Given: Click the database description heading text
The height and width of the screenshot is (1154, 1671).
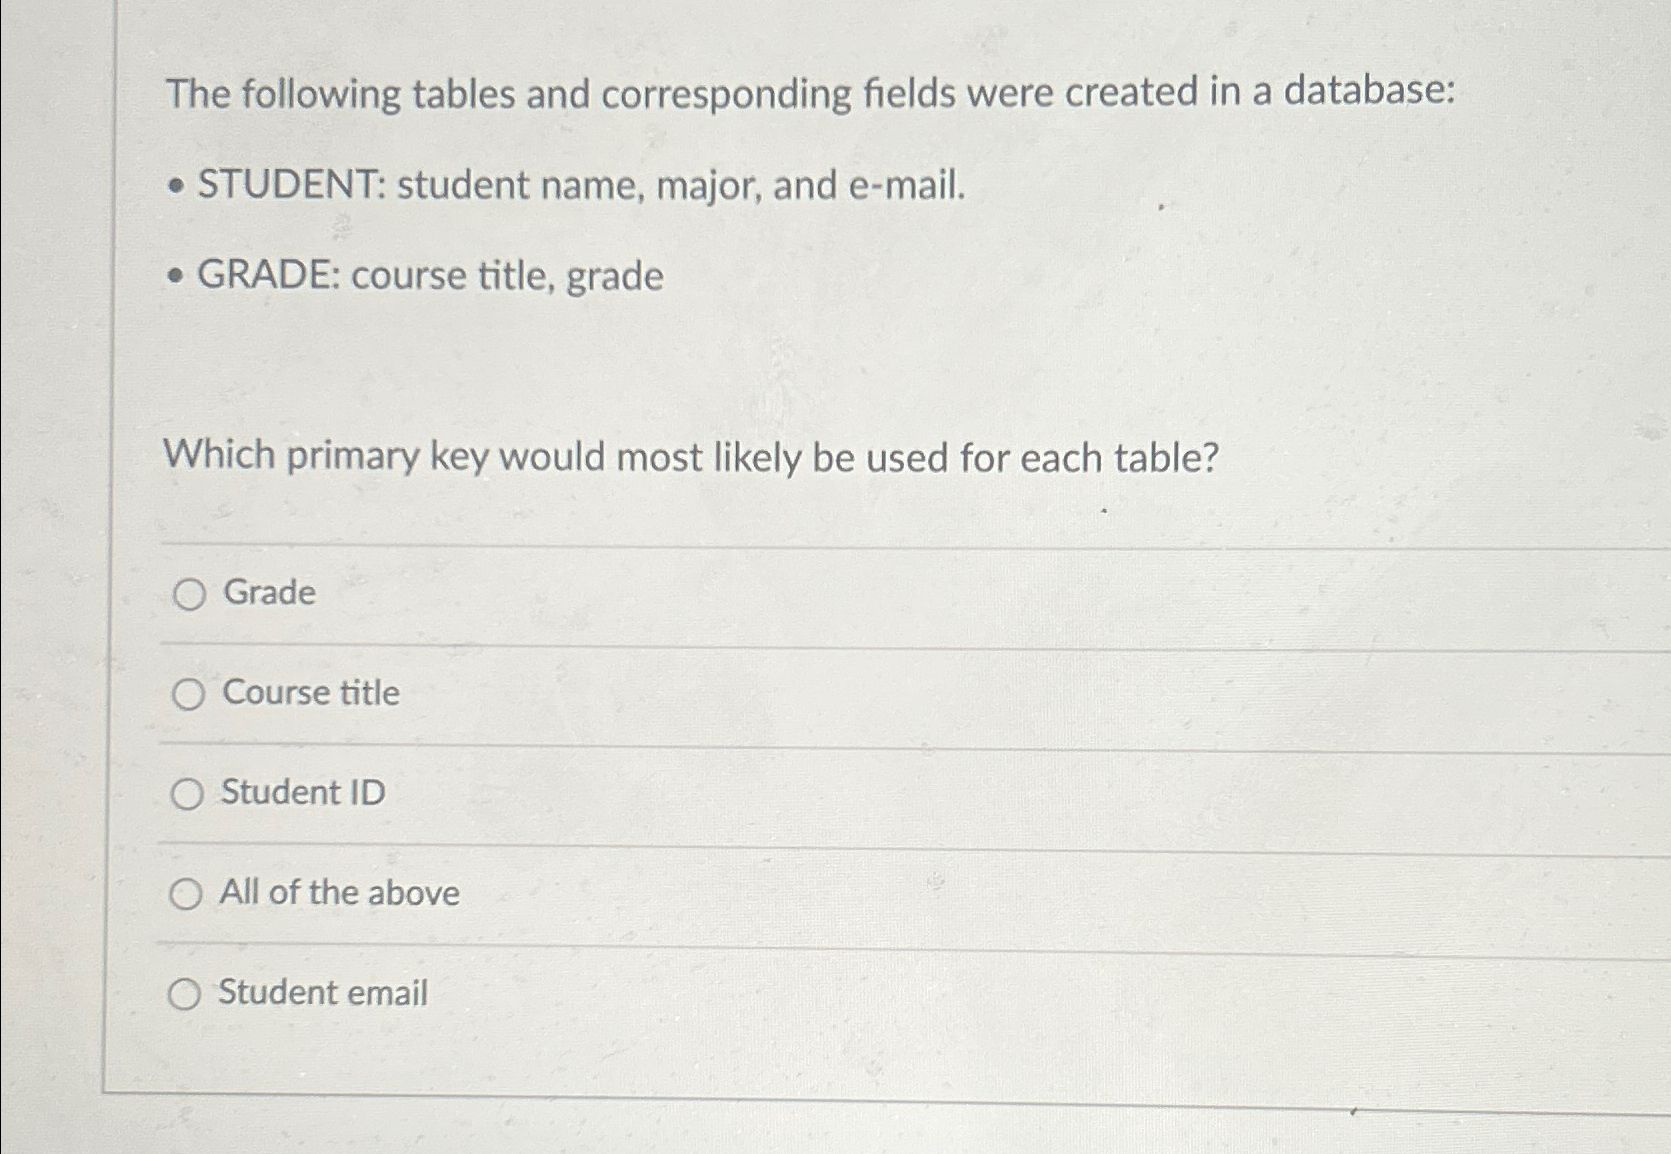Looking at the screenshot, I should coord(811,94).
